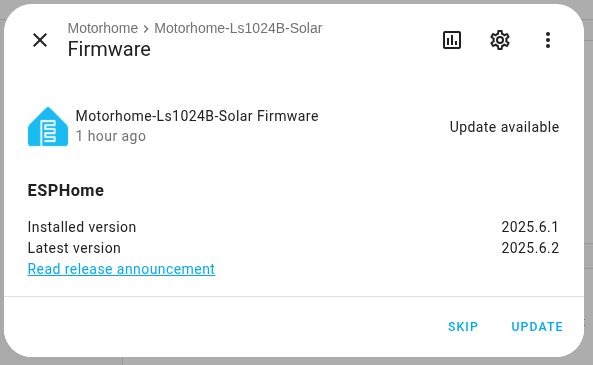Start the firmware update with UPDATE
The image size is (593, 365).
click(x=537, y=326)
